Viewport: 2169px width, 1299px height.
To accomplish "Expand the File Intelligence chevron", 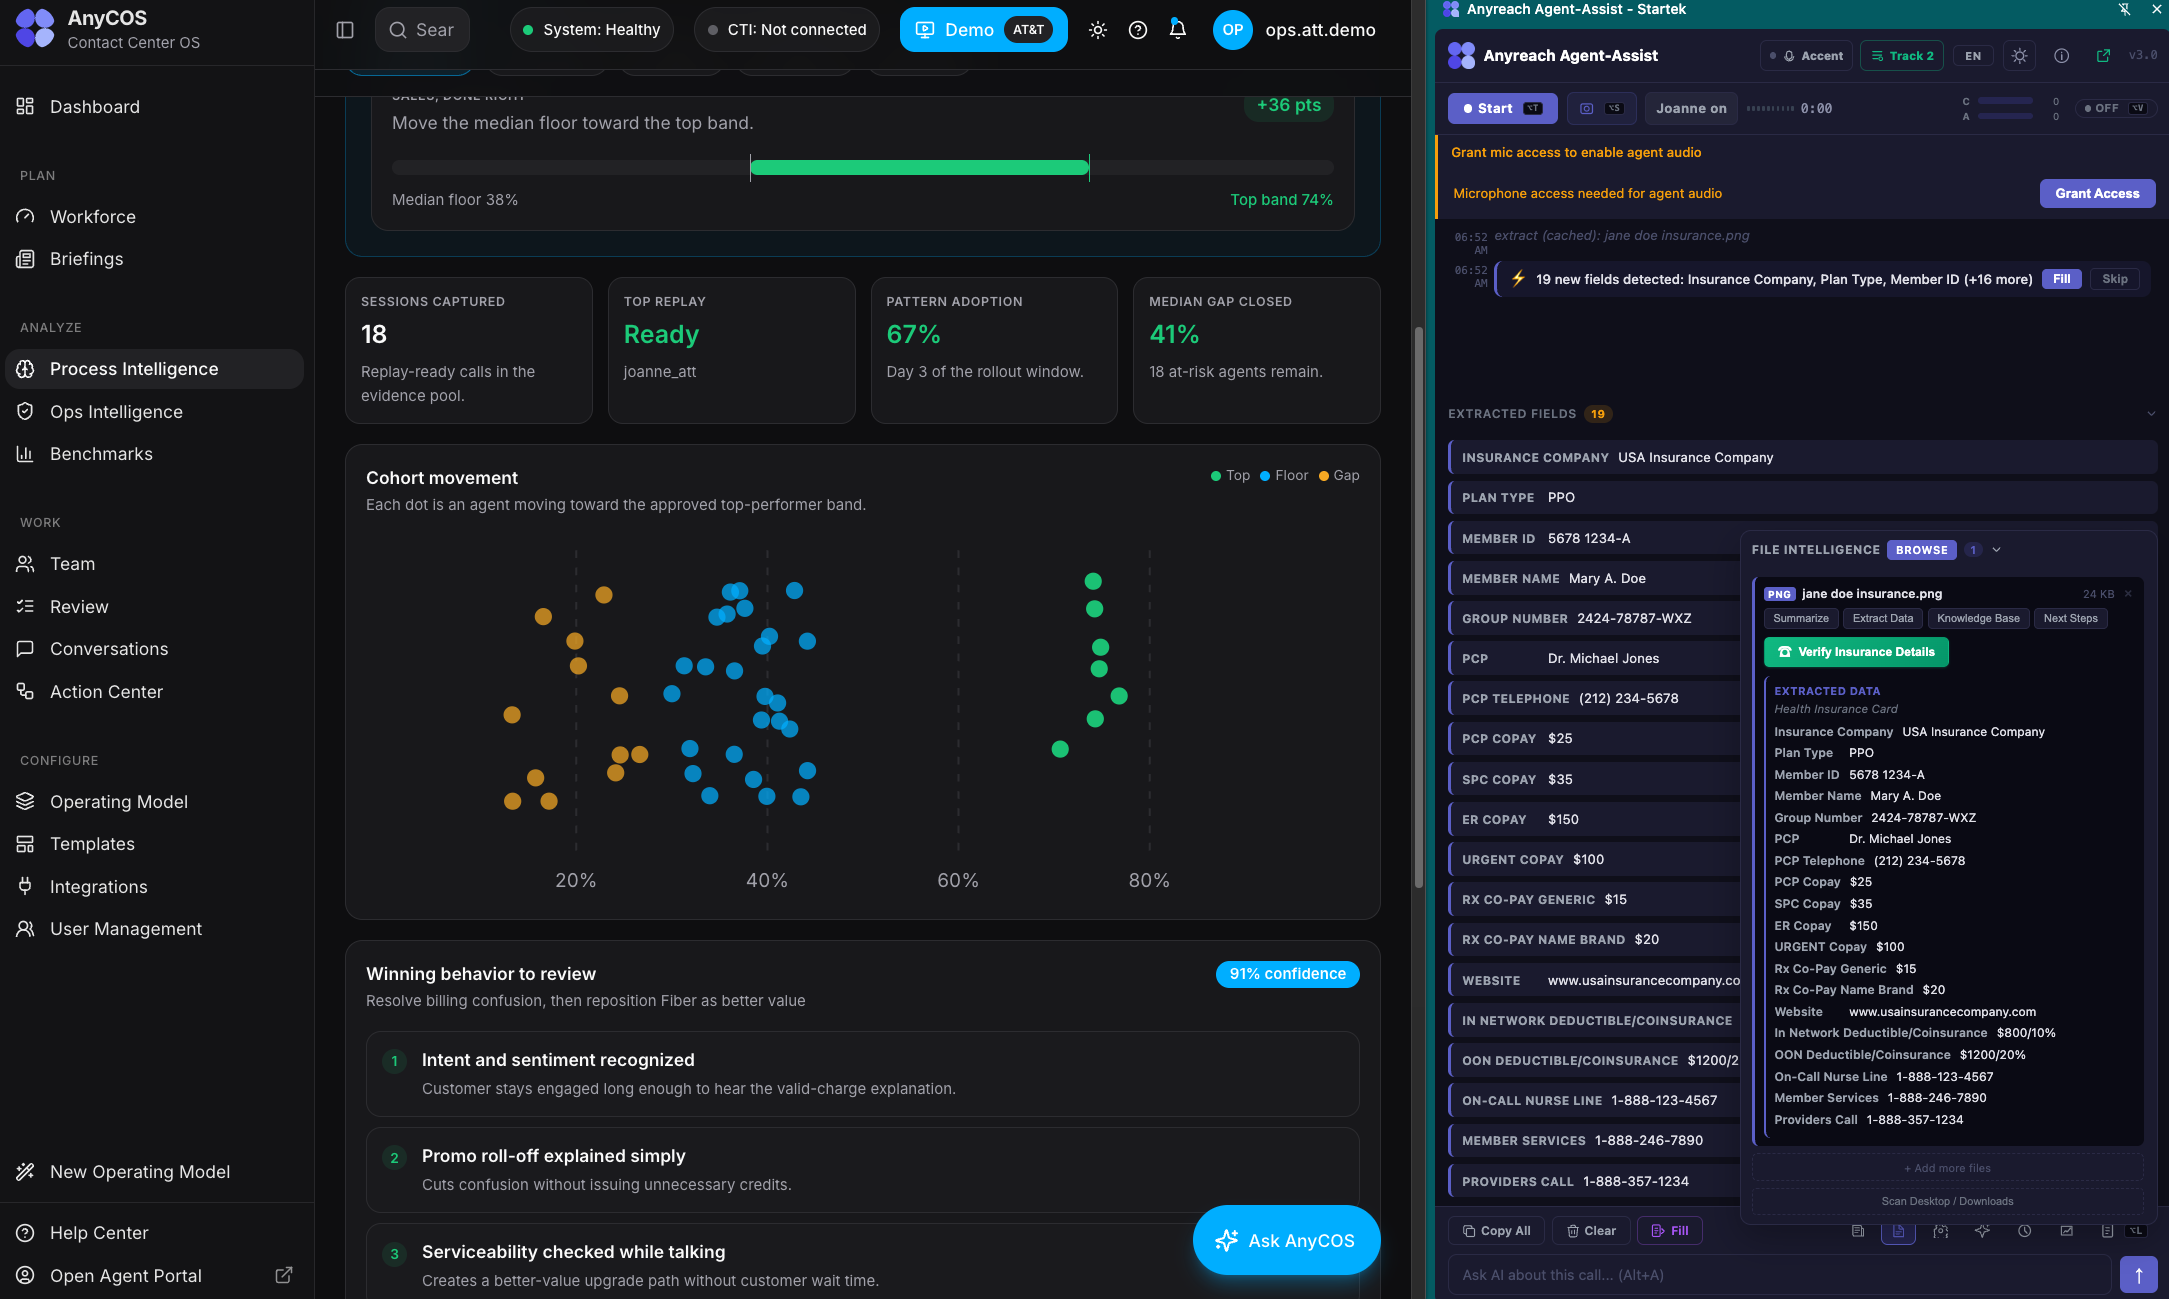I will [1996, 550].
